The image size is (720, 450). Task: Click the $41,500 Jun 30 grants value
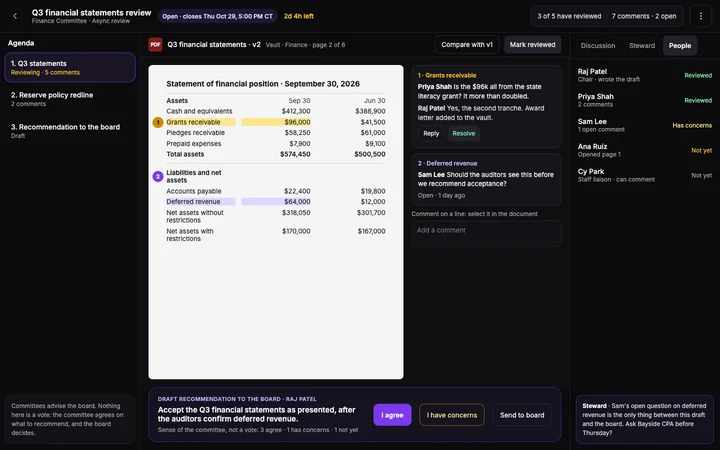pyautogui.click(x=373, y=122)
